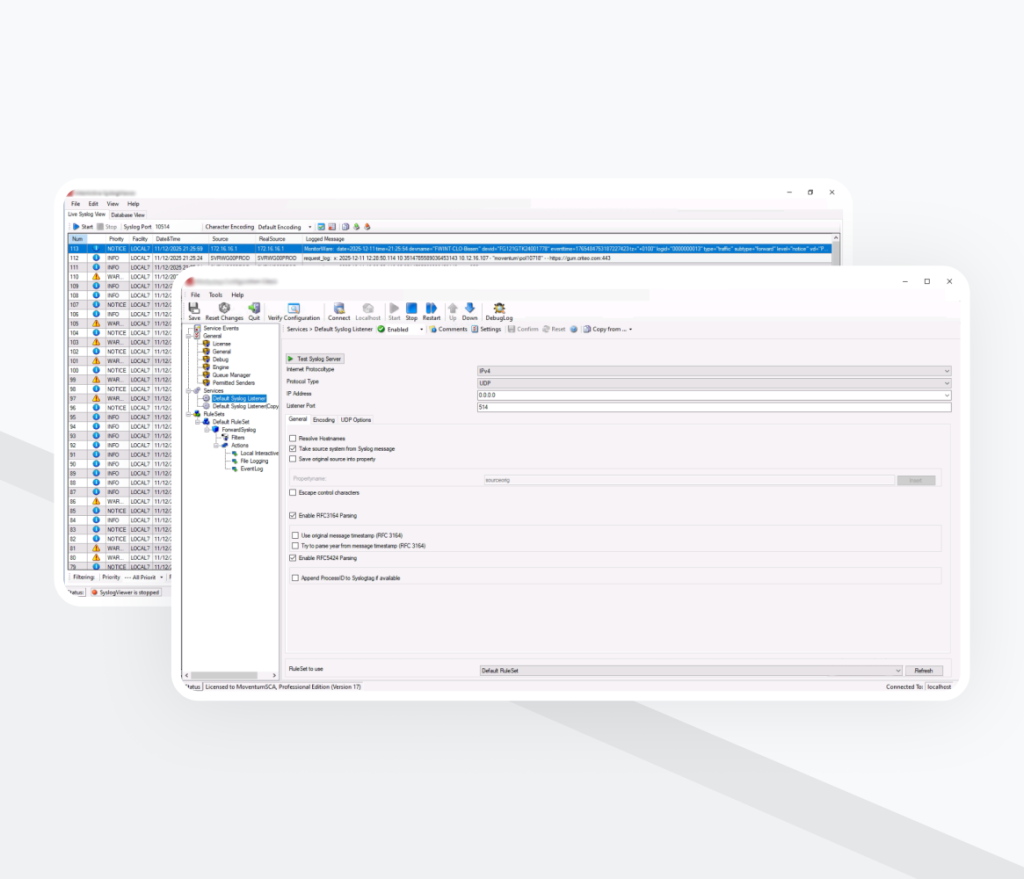
Task: Stop the service with the Stop icon
Action: (411, 309)
